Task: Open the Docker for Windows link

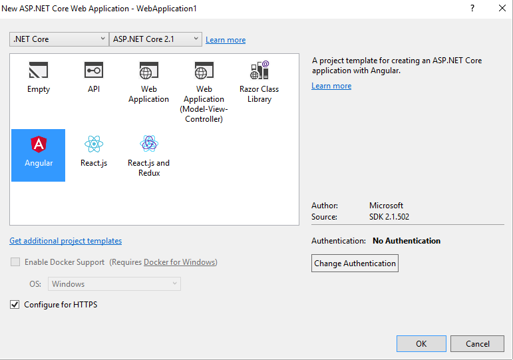Action: click(180, 262)
